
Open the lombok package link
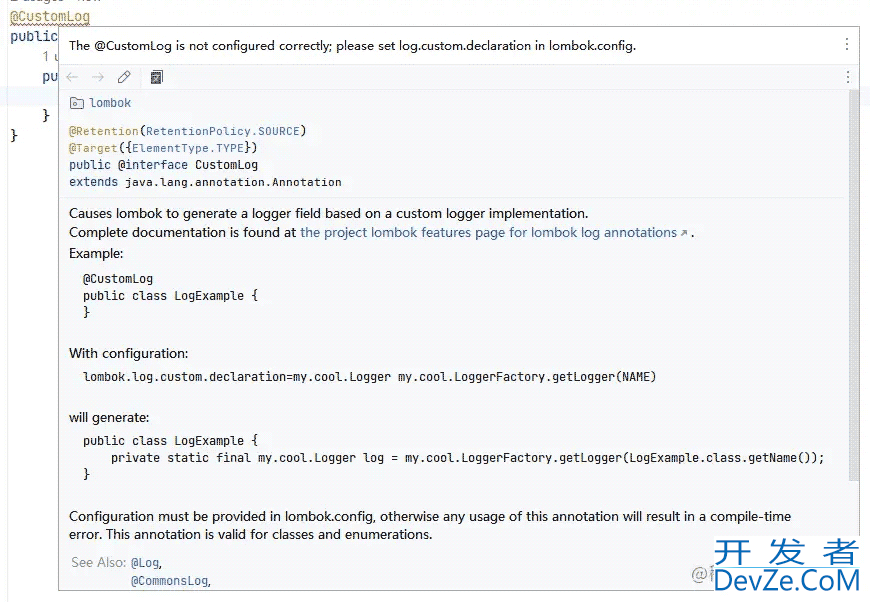click(x=110, y=103)
